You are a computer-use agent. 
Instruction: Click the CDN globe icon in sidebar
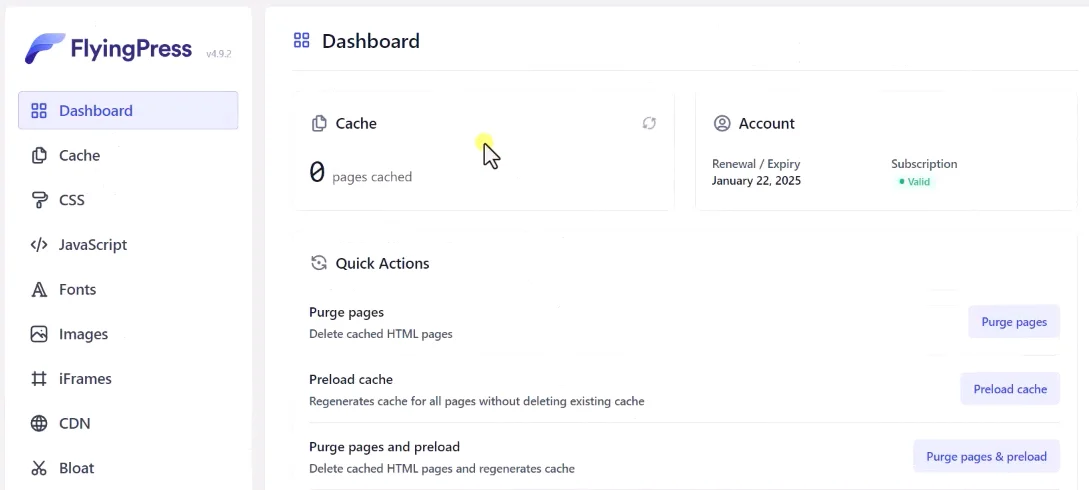tap(39, 423)
